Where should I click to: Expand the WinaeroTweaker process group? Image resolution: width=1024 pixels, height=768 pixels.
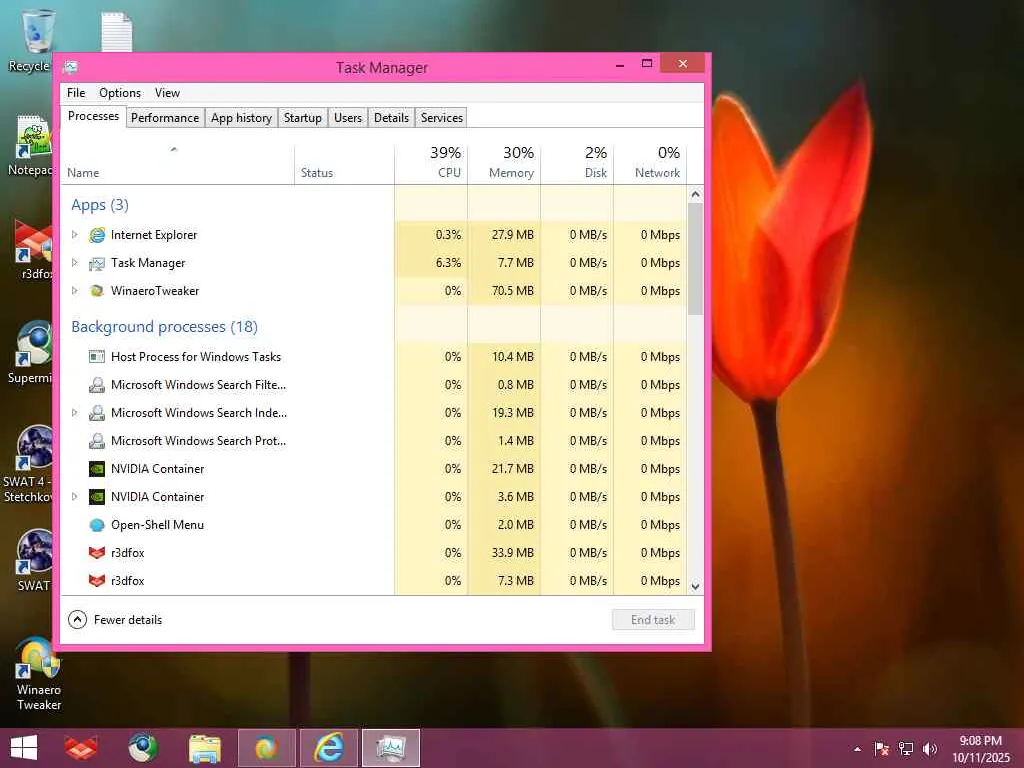click(74, 291)
